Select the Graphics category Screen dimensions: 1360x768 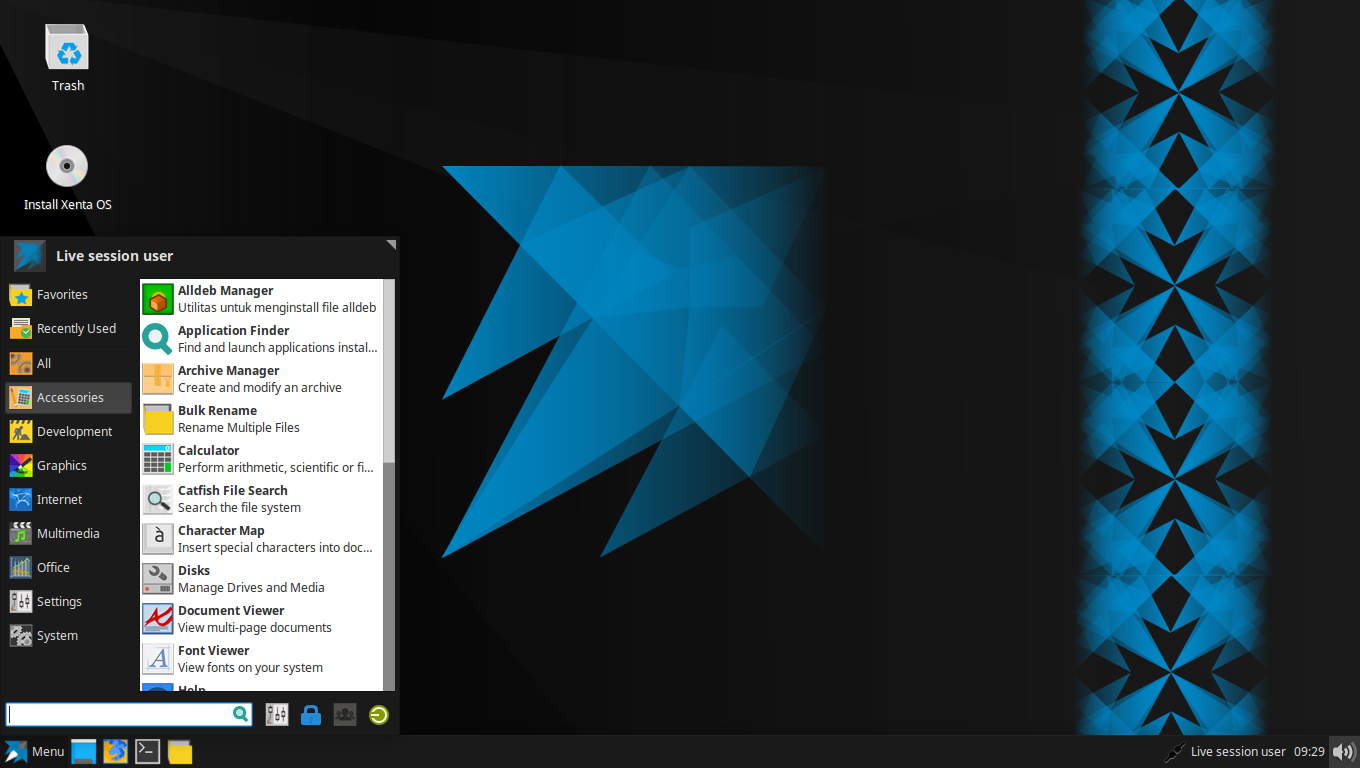pos(68,465)
